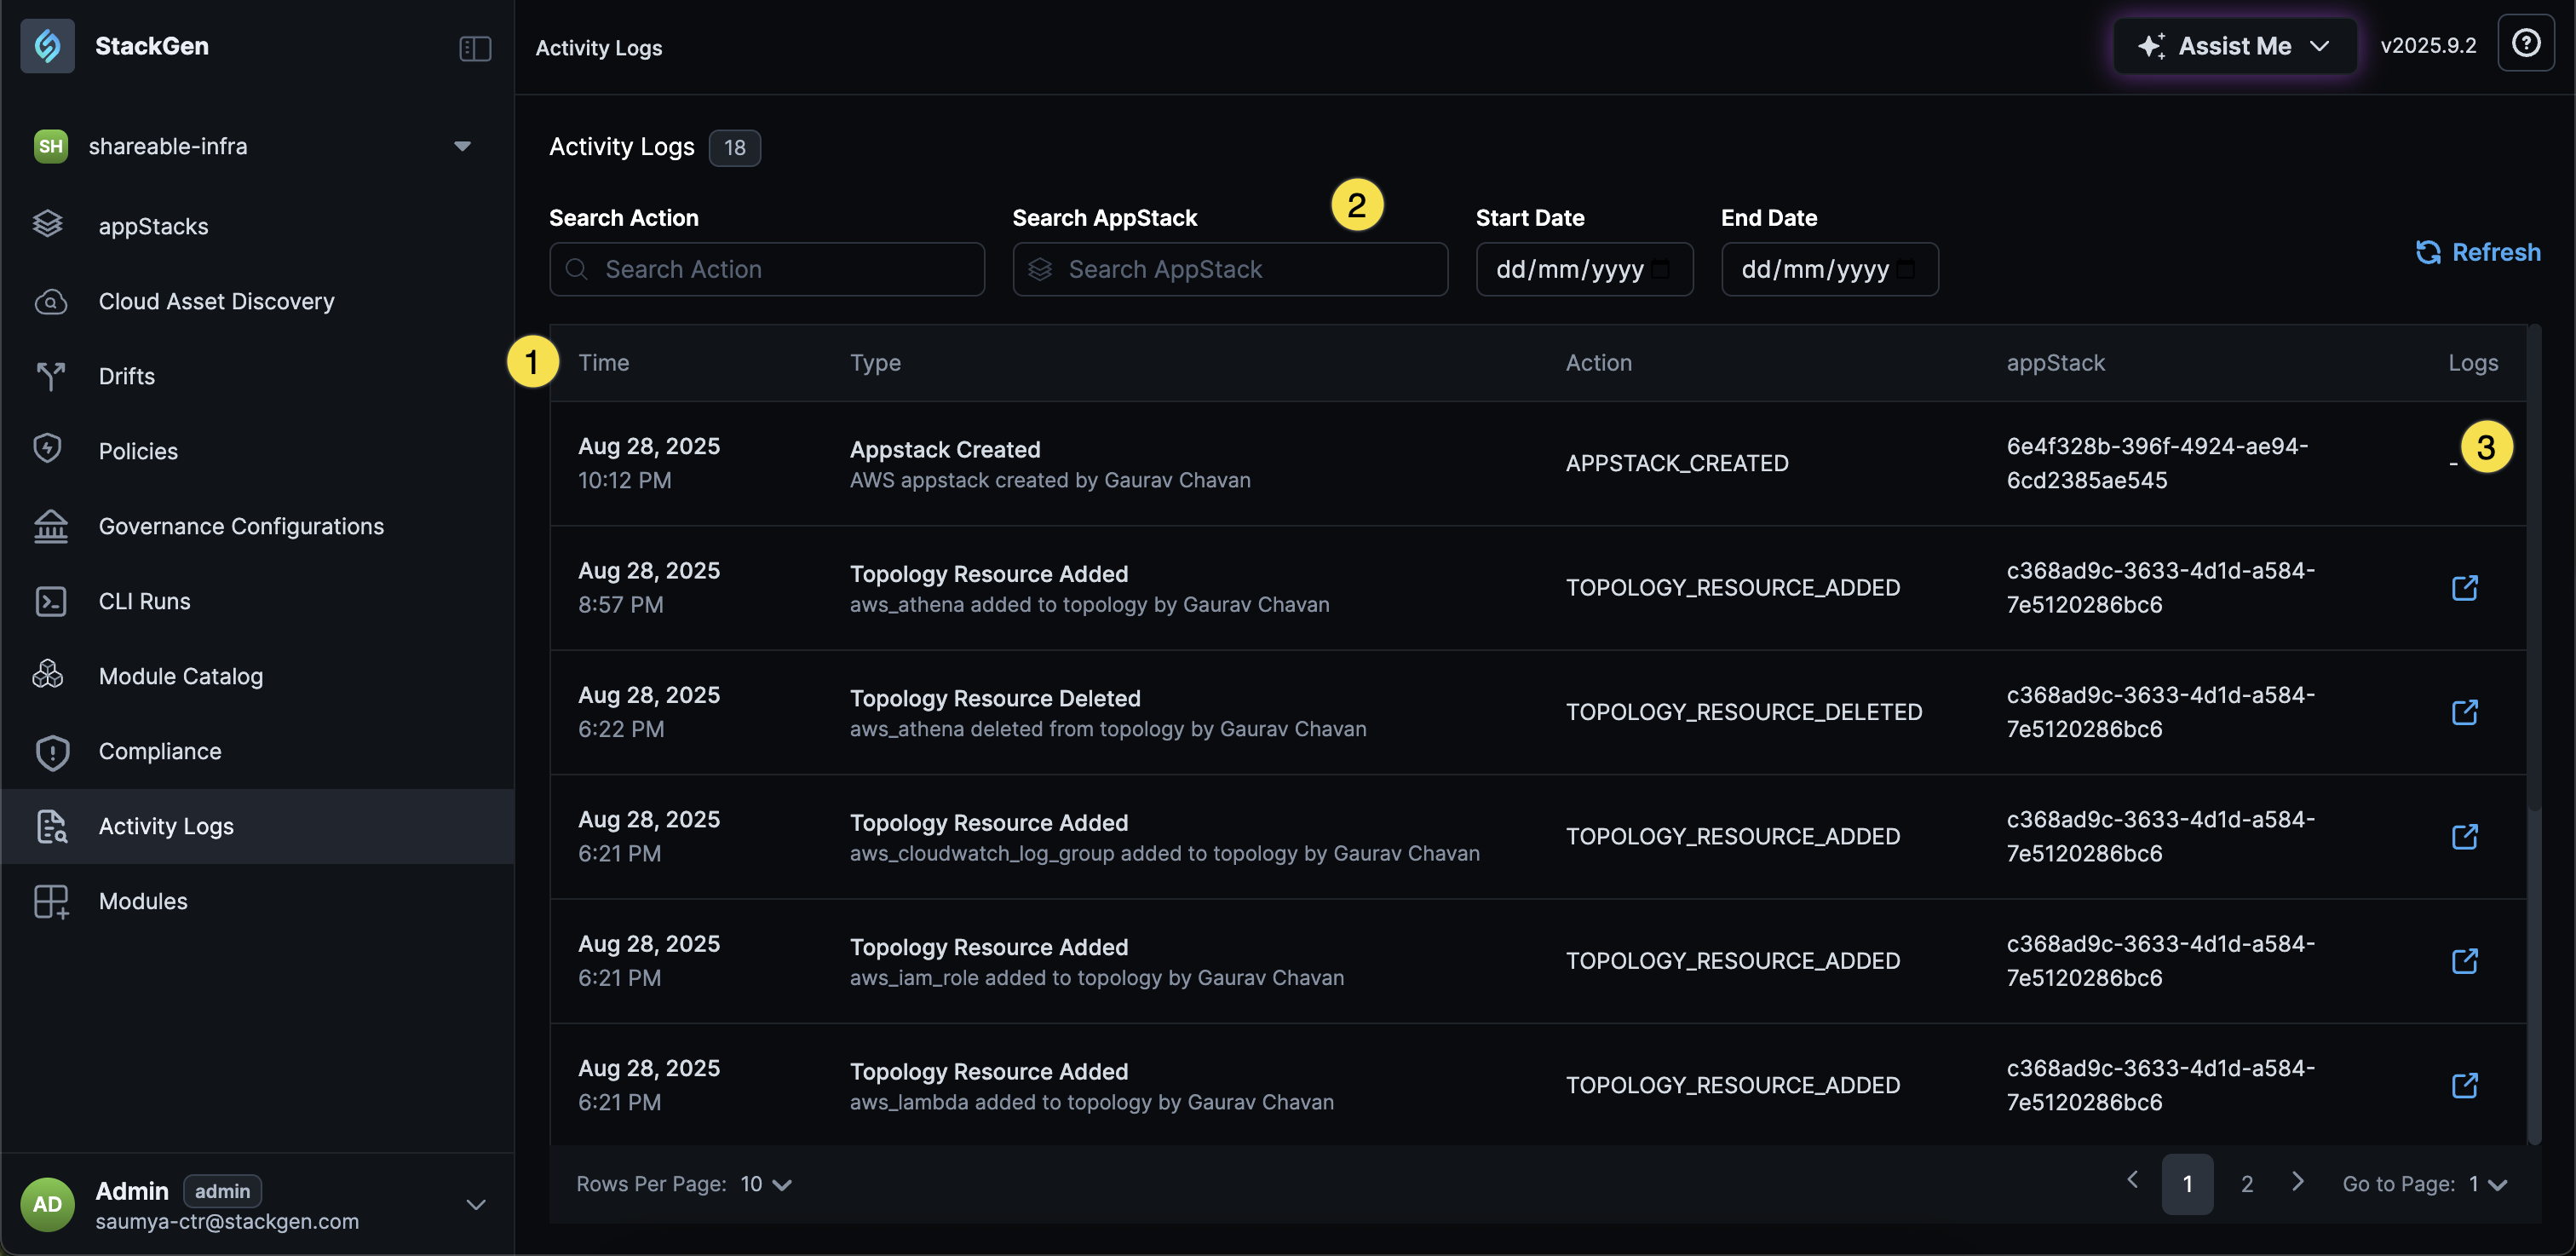This screenshot has width=2576, height=1256.
Task: Click the APPSTACK_CREATED action cell
Action: point(1677,463)
